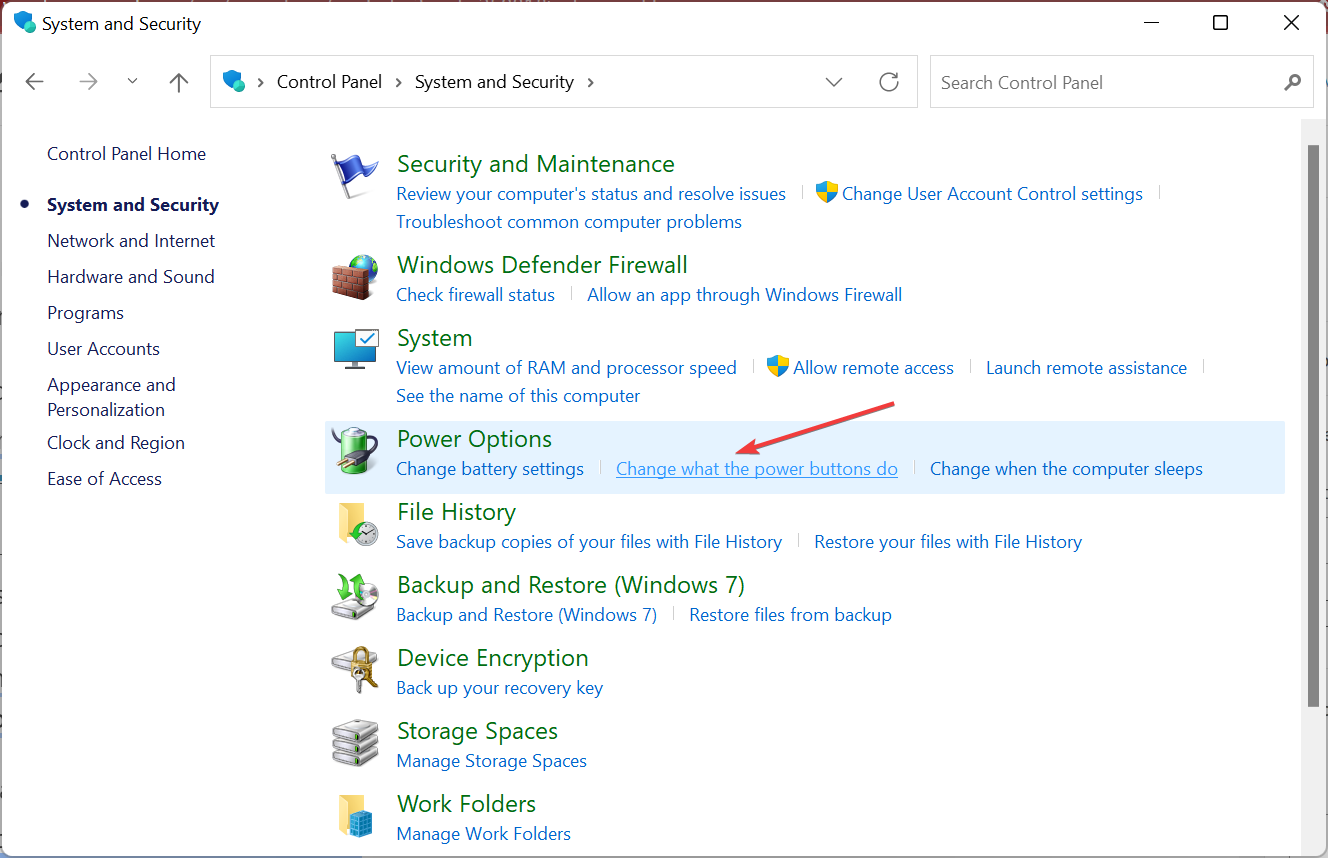
Task: Click Control Panel in the breadcrumb
Action: (x=329, y=82)
